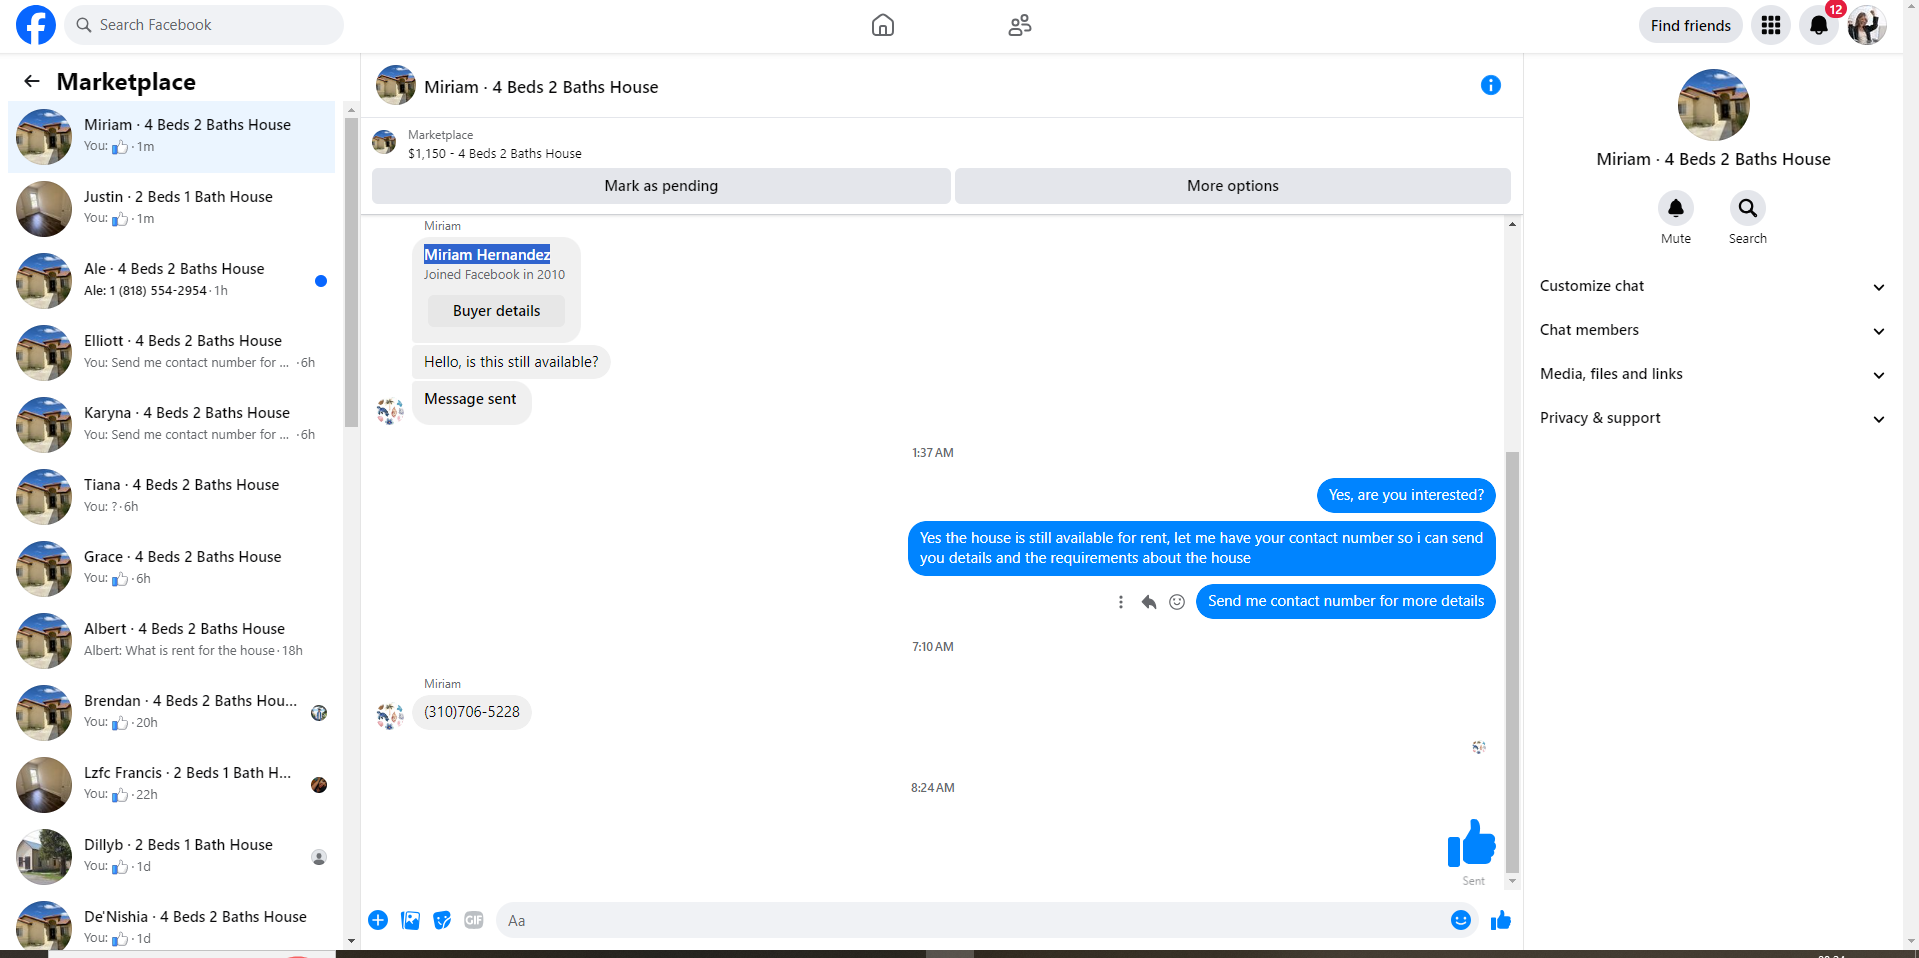1919x958 pixels.
Task: Open Albert 4 Beds 2 Baths House chat
Action: [x=172, y=640]
